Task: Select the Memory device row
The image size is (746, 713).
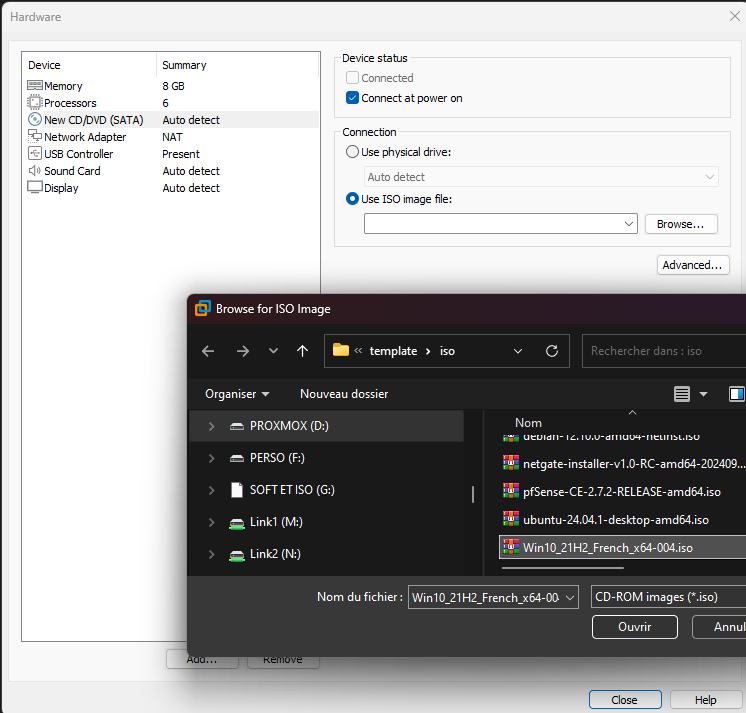Action: [172, 86]
